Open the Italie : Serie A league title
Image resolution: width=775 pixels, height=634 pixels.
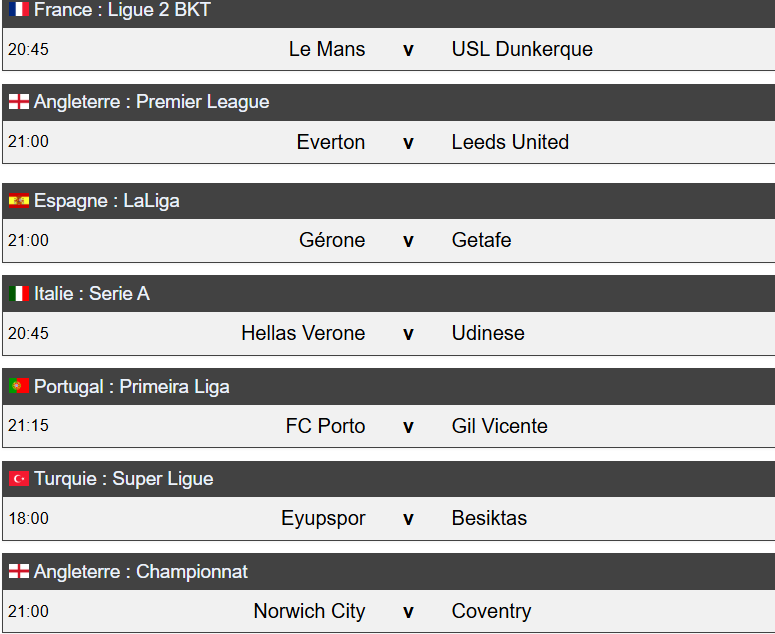click(92, 294)
